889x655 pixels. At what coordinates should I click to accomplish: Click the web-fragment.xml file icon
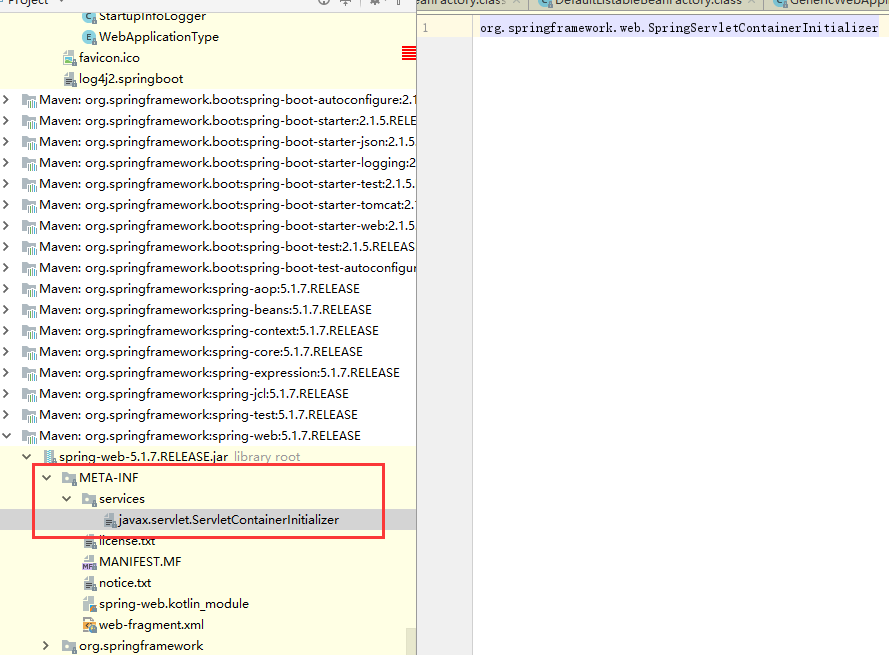90,626
